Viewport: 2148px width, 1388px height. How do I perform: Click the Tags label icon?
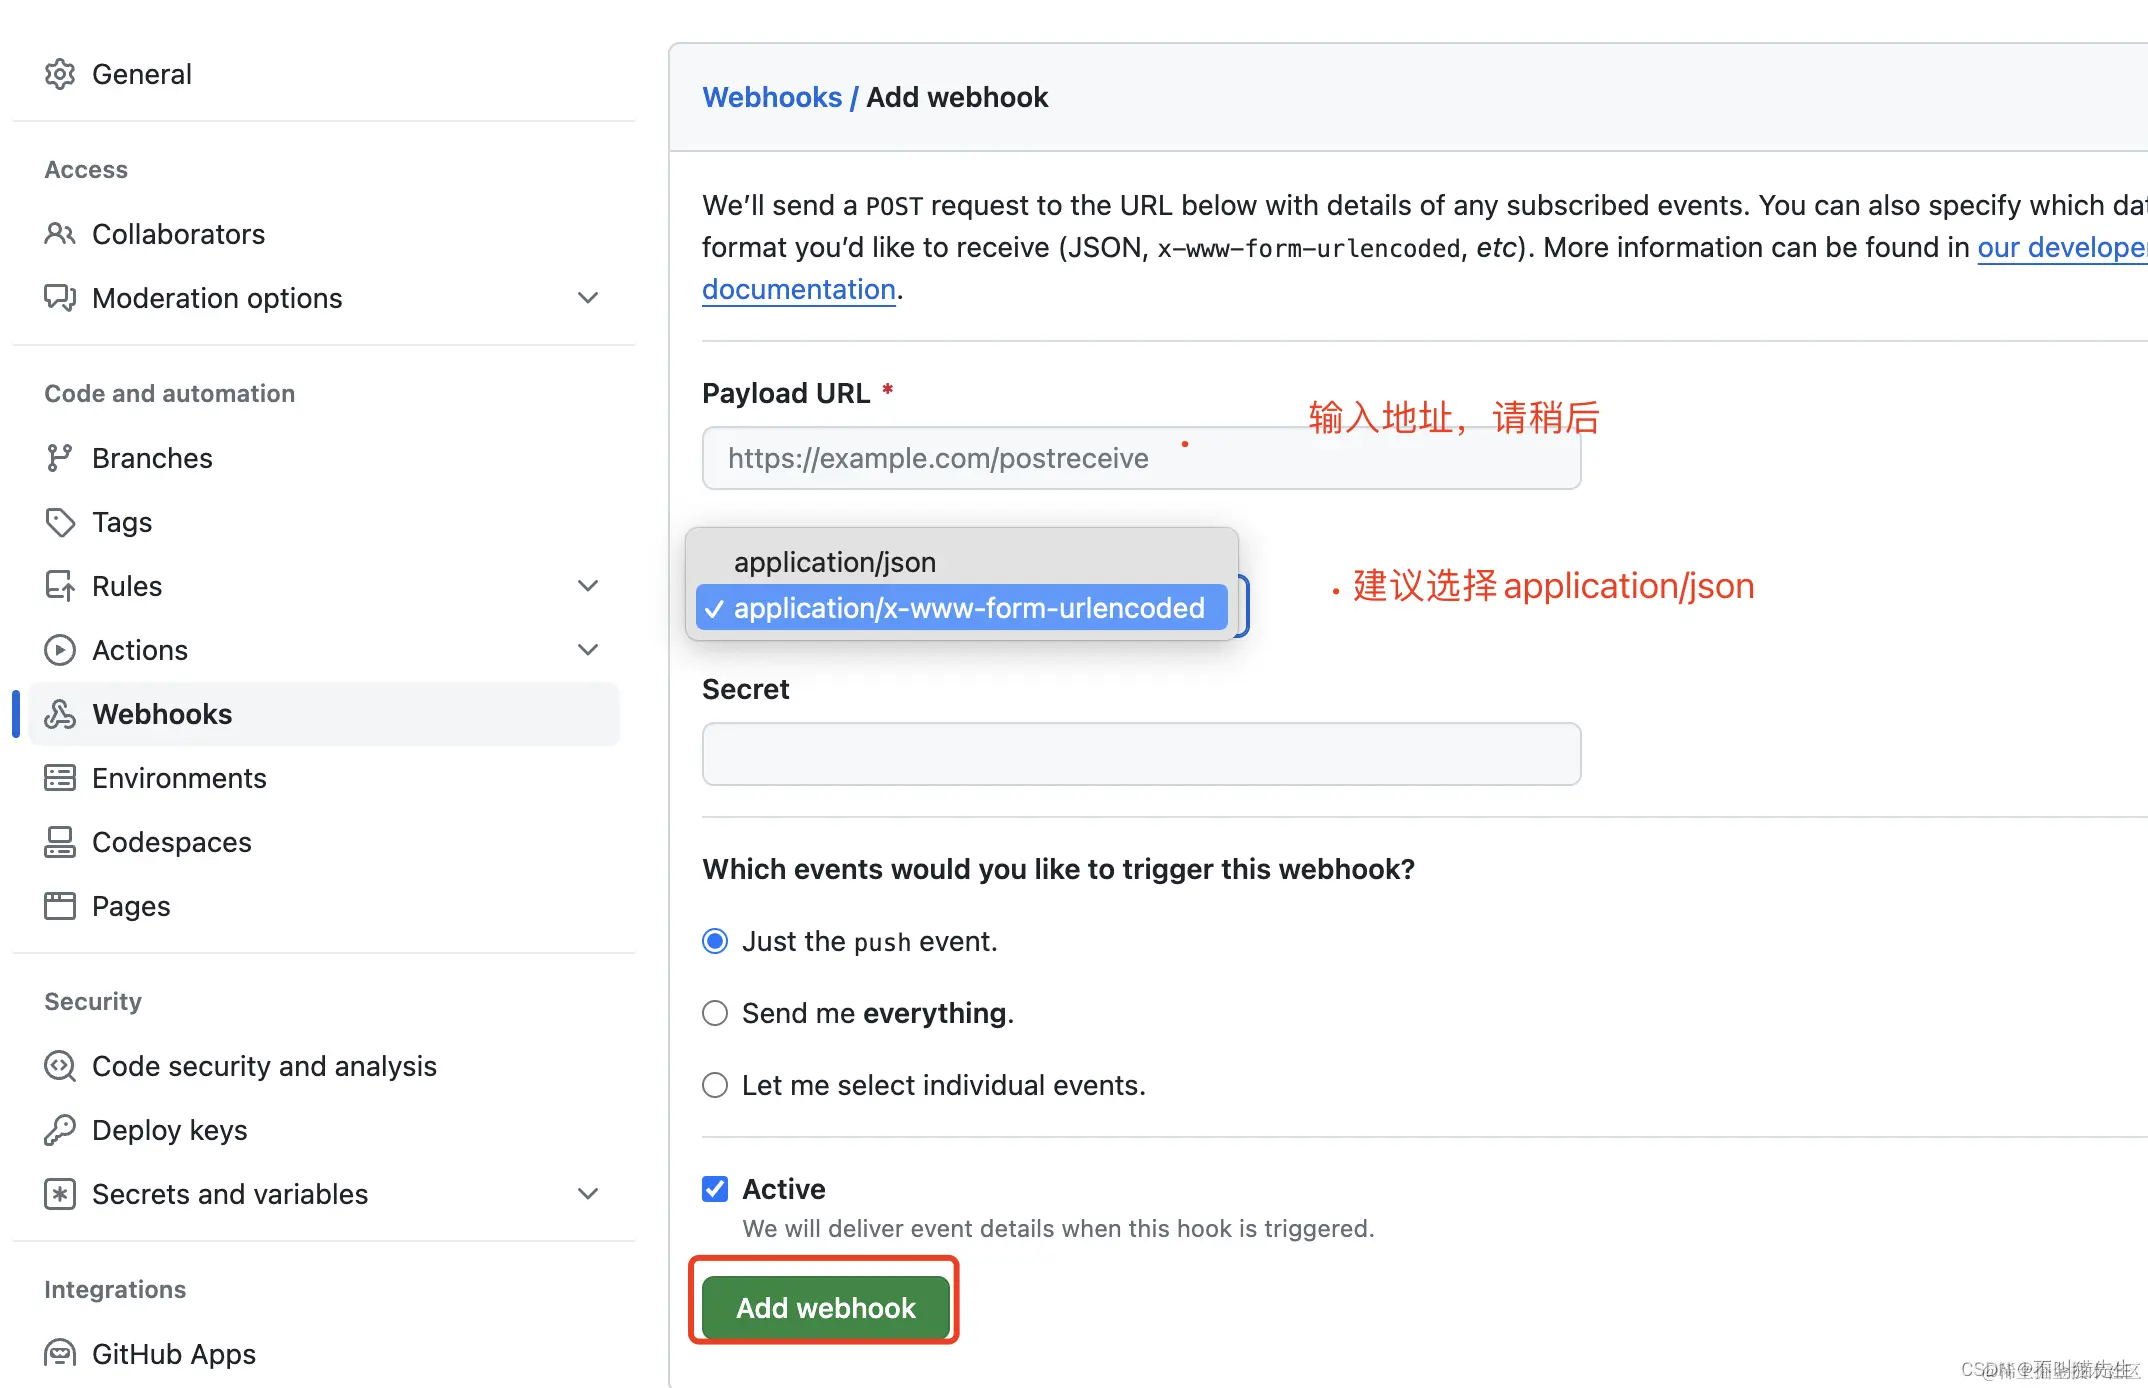[60, 522]
